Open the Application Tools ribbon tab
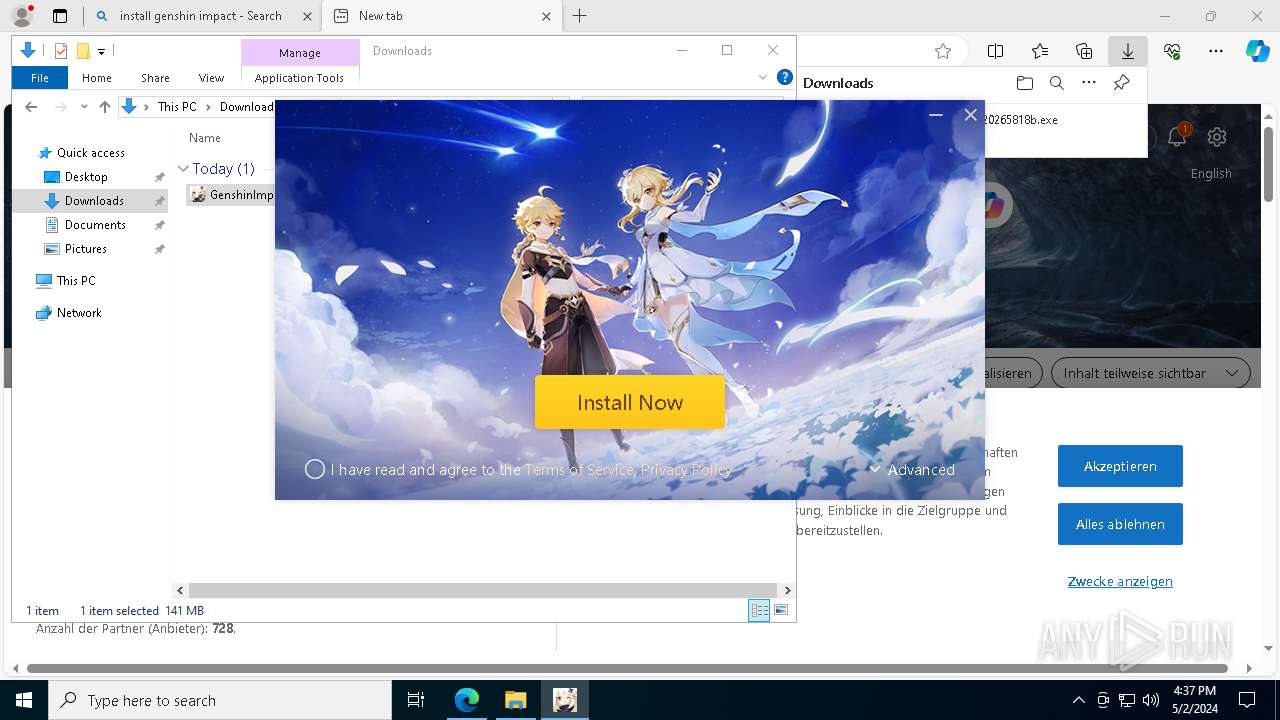This screenshot has width=1280, height=720. [x=299, y=78]
